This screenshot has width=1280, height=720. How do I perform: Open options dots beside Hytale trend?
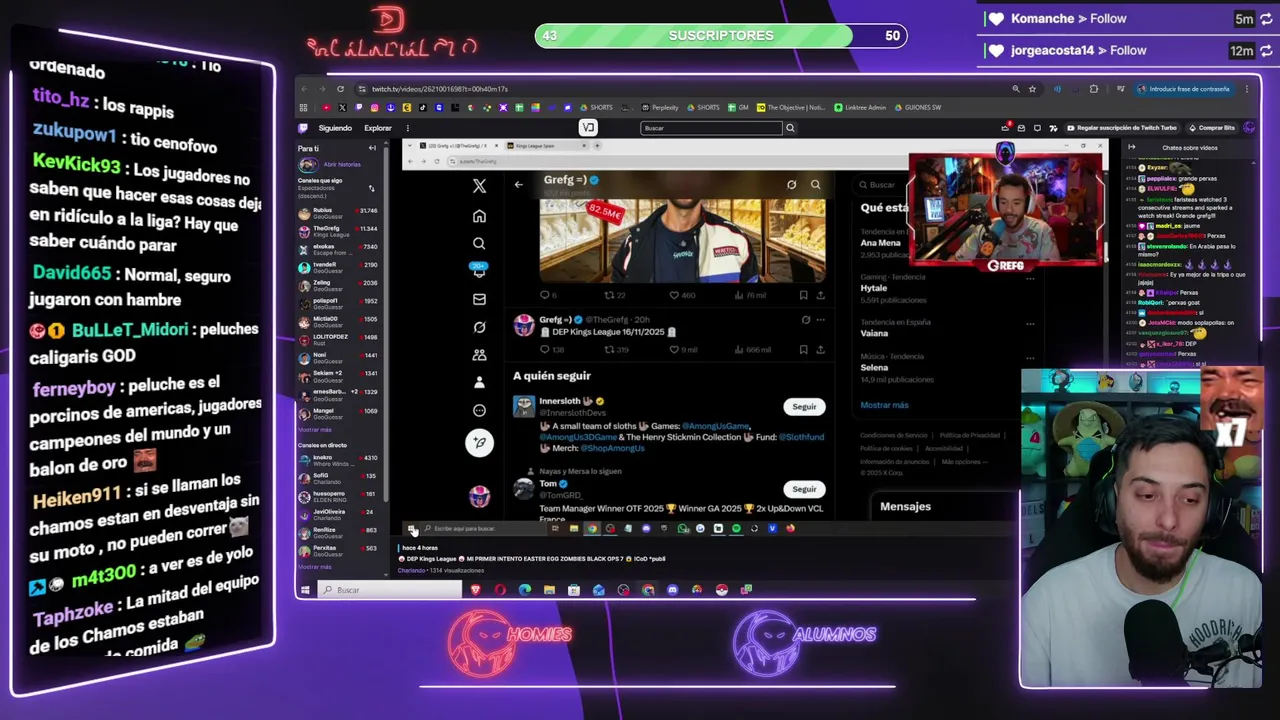1030,281
